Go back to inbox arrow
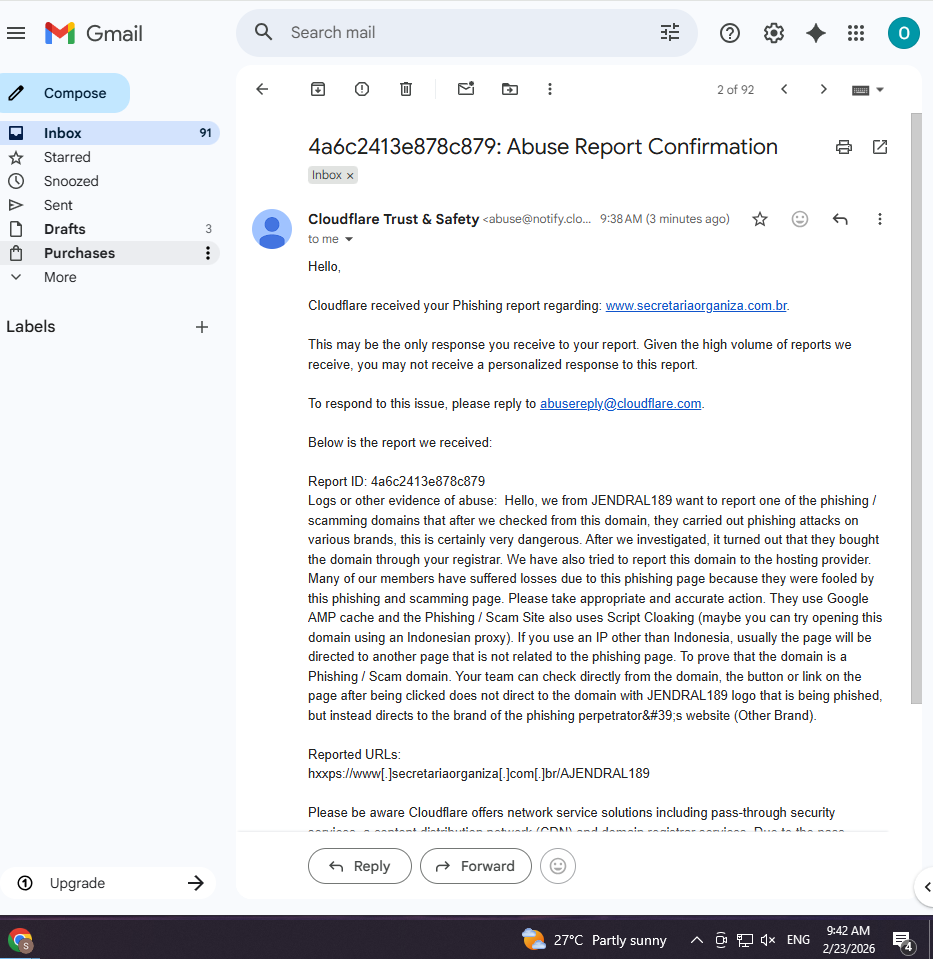 tap(262, 89)
